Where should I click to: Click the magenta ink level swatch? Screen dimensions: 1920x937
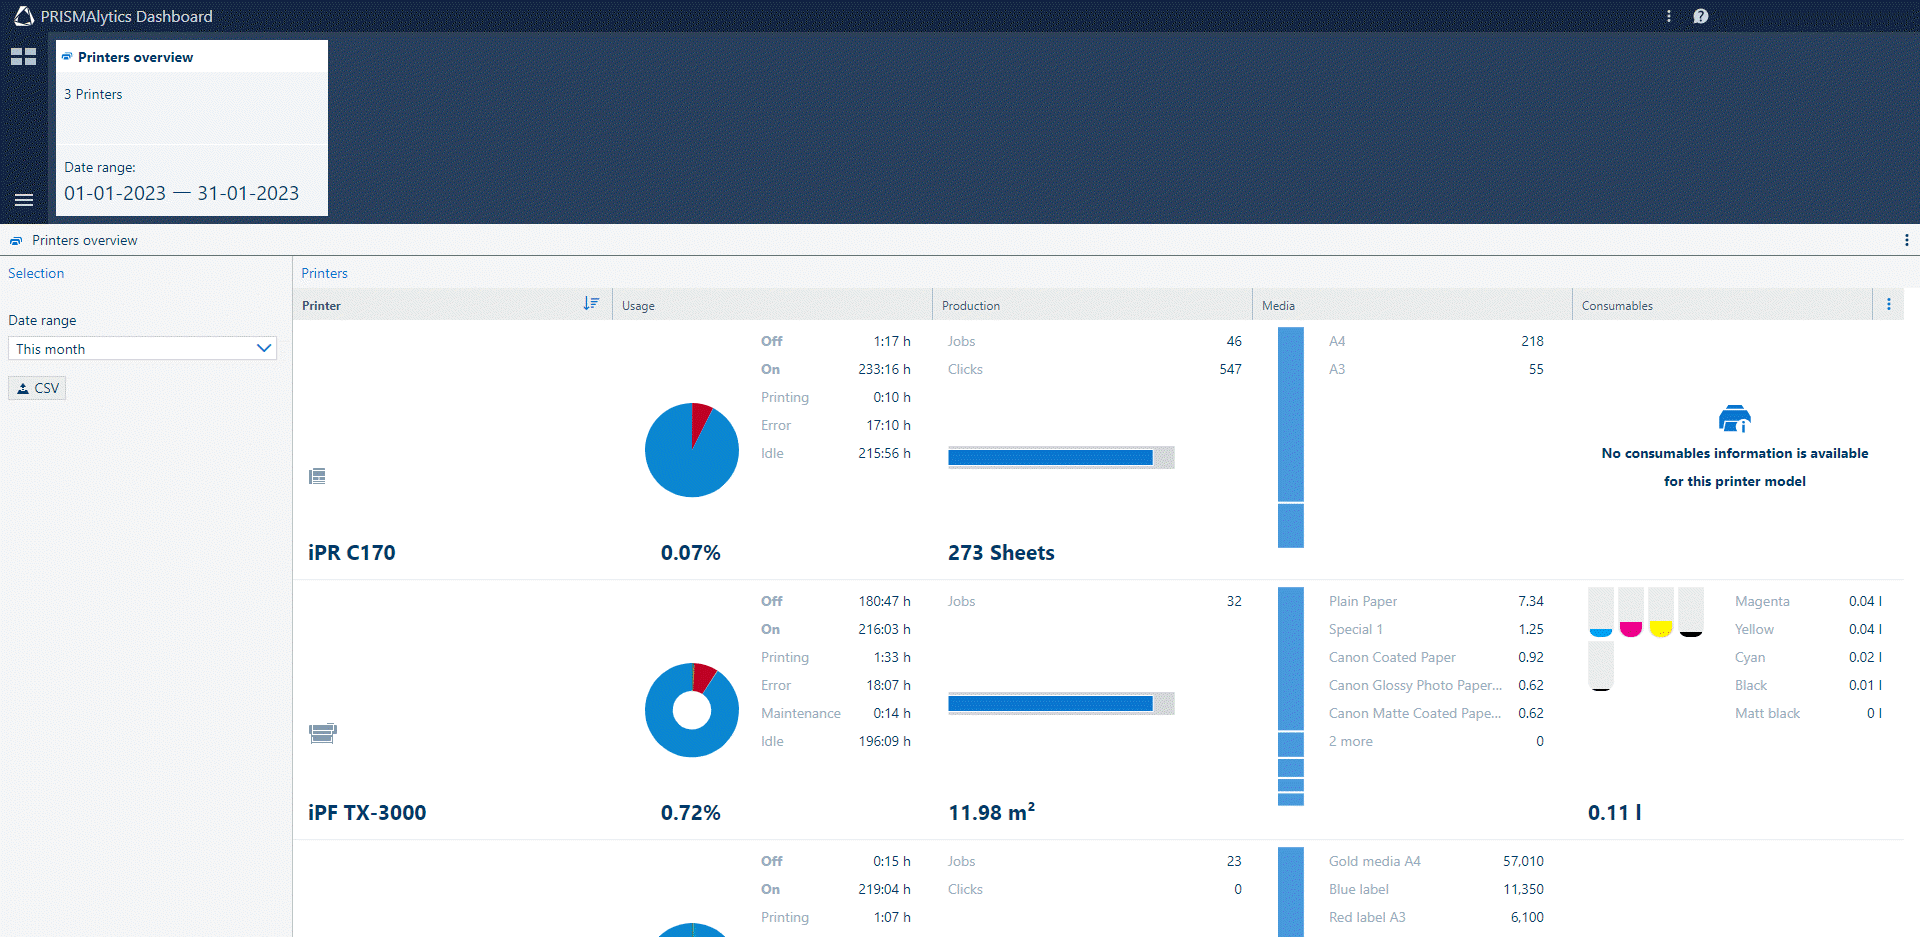coord(1630,613)
